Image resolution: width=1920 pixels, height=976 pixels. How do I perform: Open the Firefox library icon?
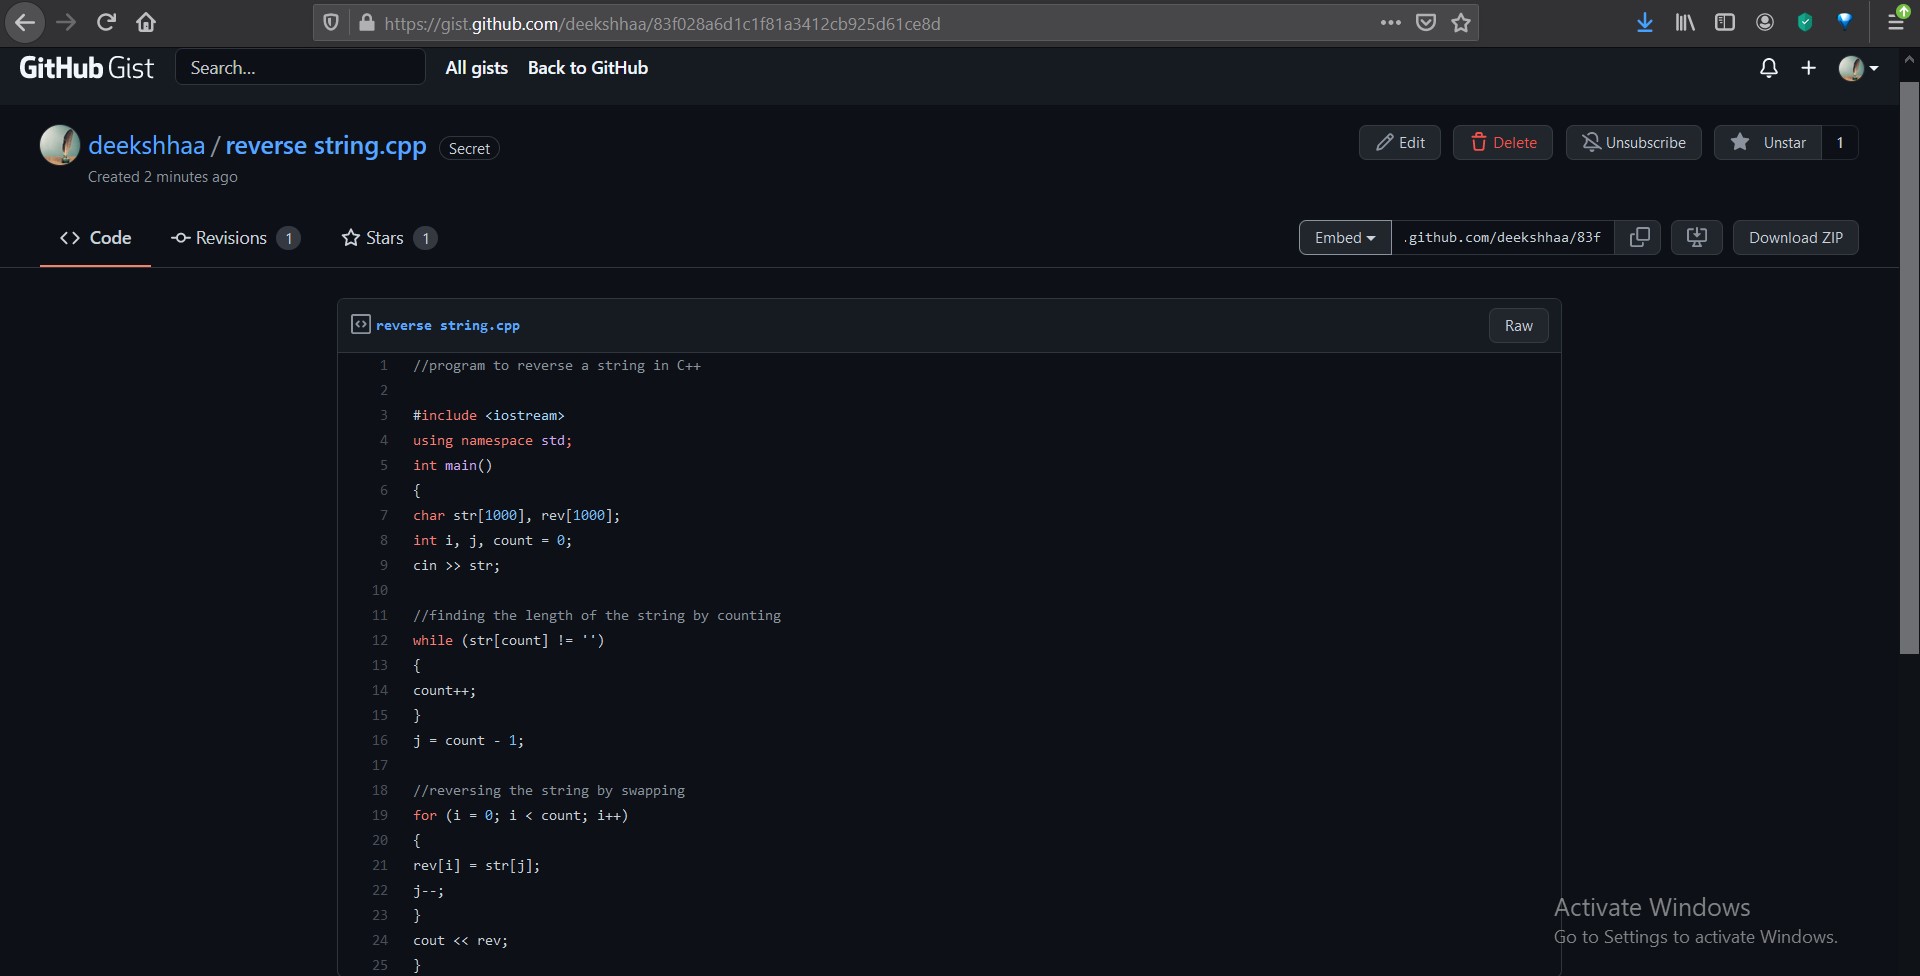[1685, 22]
